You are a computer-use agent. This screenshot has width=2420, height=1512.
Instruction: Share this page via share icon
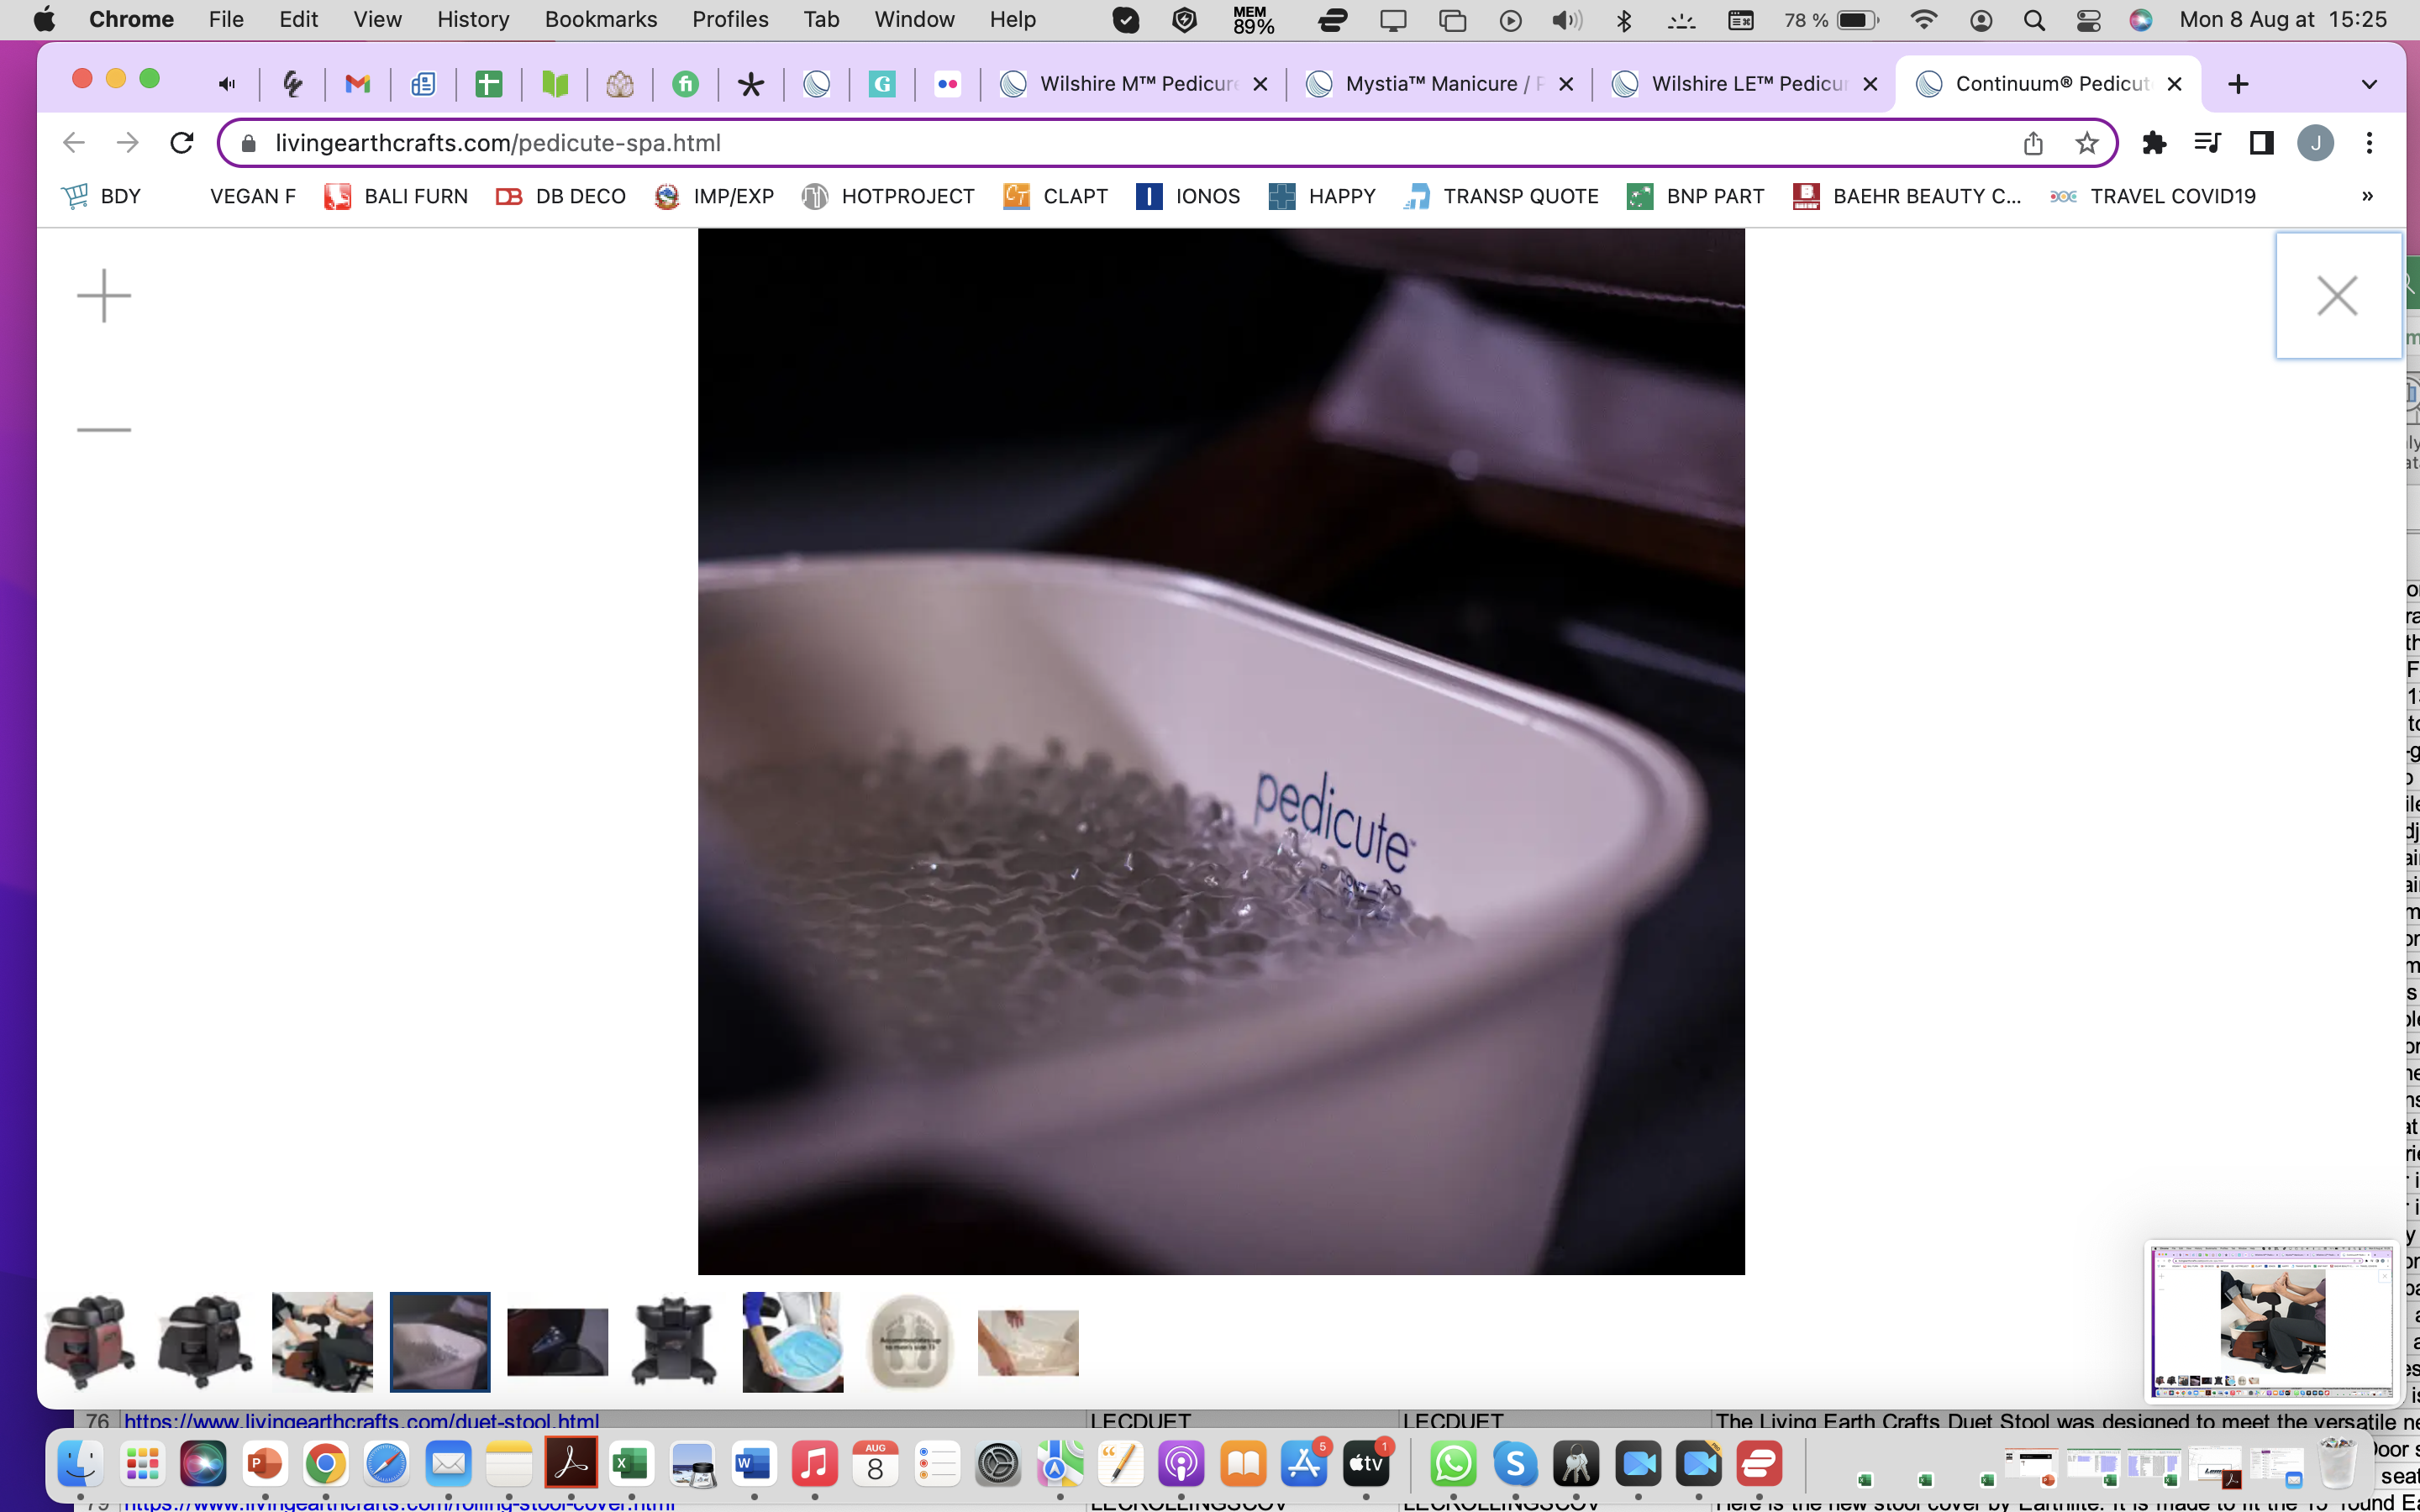pos(2033,143)
